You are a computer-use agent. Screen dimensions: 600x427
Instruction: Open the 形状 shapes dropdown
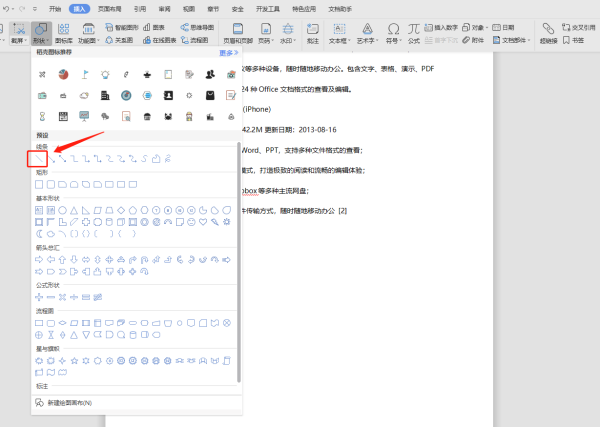41,33
